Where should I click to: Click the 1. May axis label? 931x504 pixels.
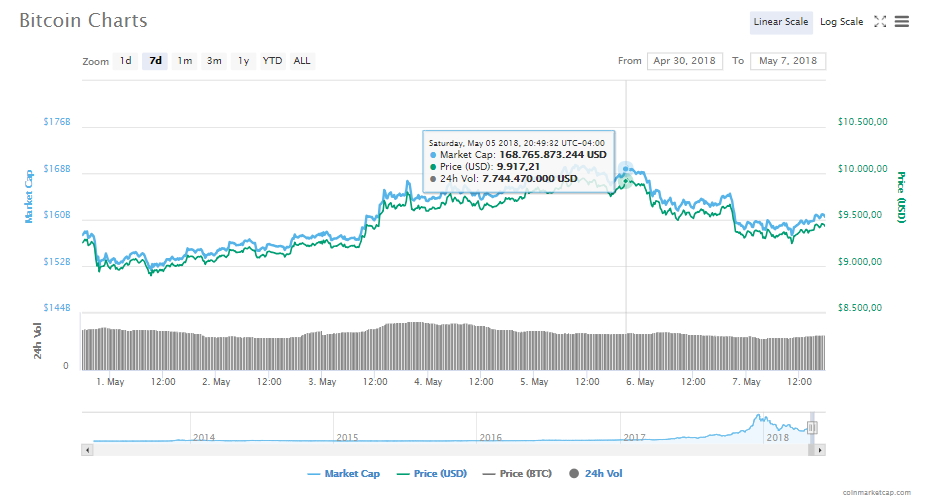[110, 382]
